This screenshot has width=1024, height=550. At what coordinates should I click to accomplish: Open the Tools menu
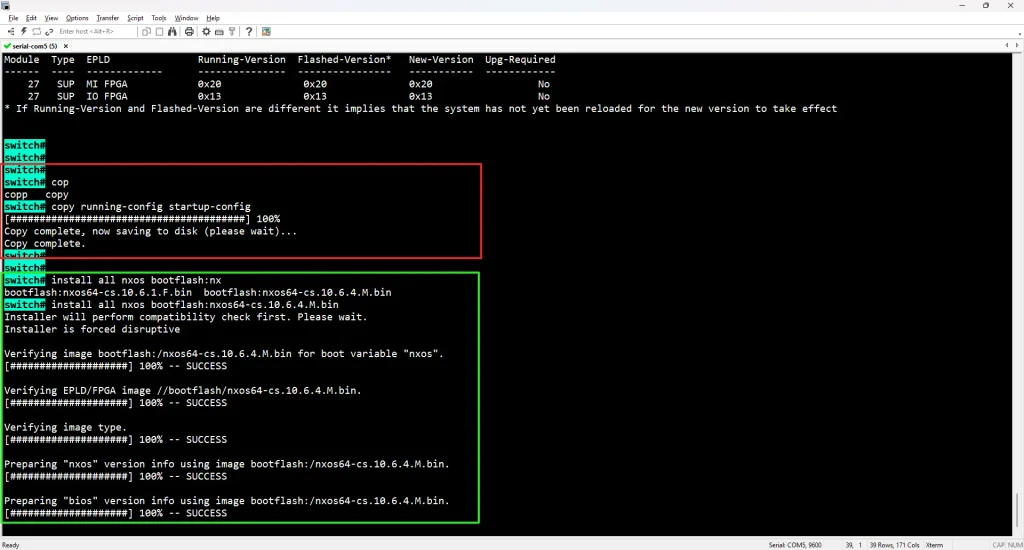point(159,18)
